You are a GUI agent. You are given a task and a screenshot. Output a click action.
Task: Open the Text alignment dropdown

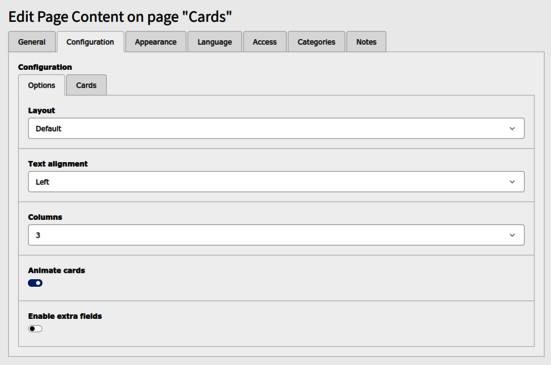(276, 182)
